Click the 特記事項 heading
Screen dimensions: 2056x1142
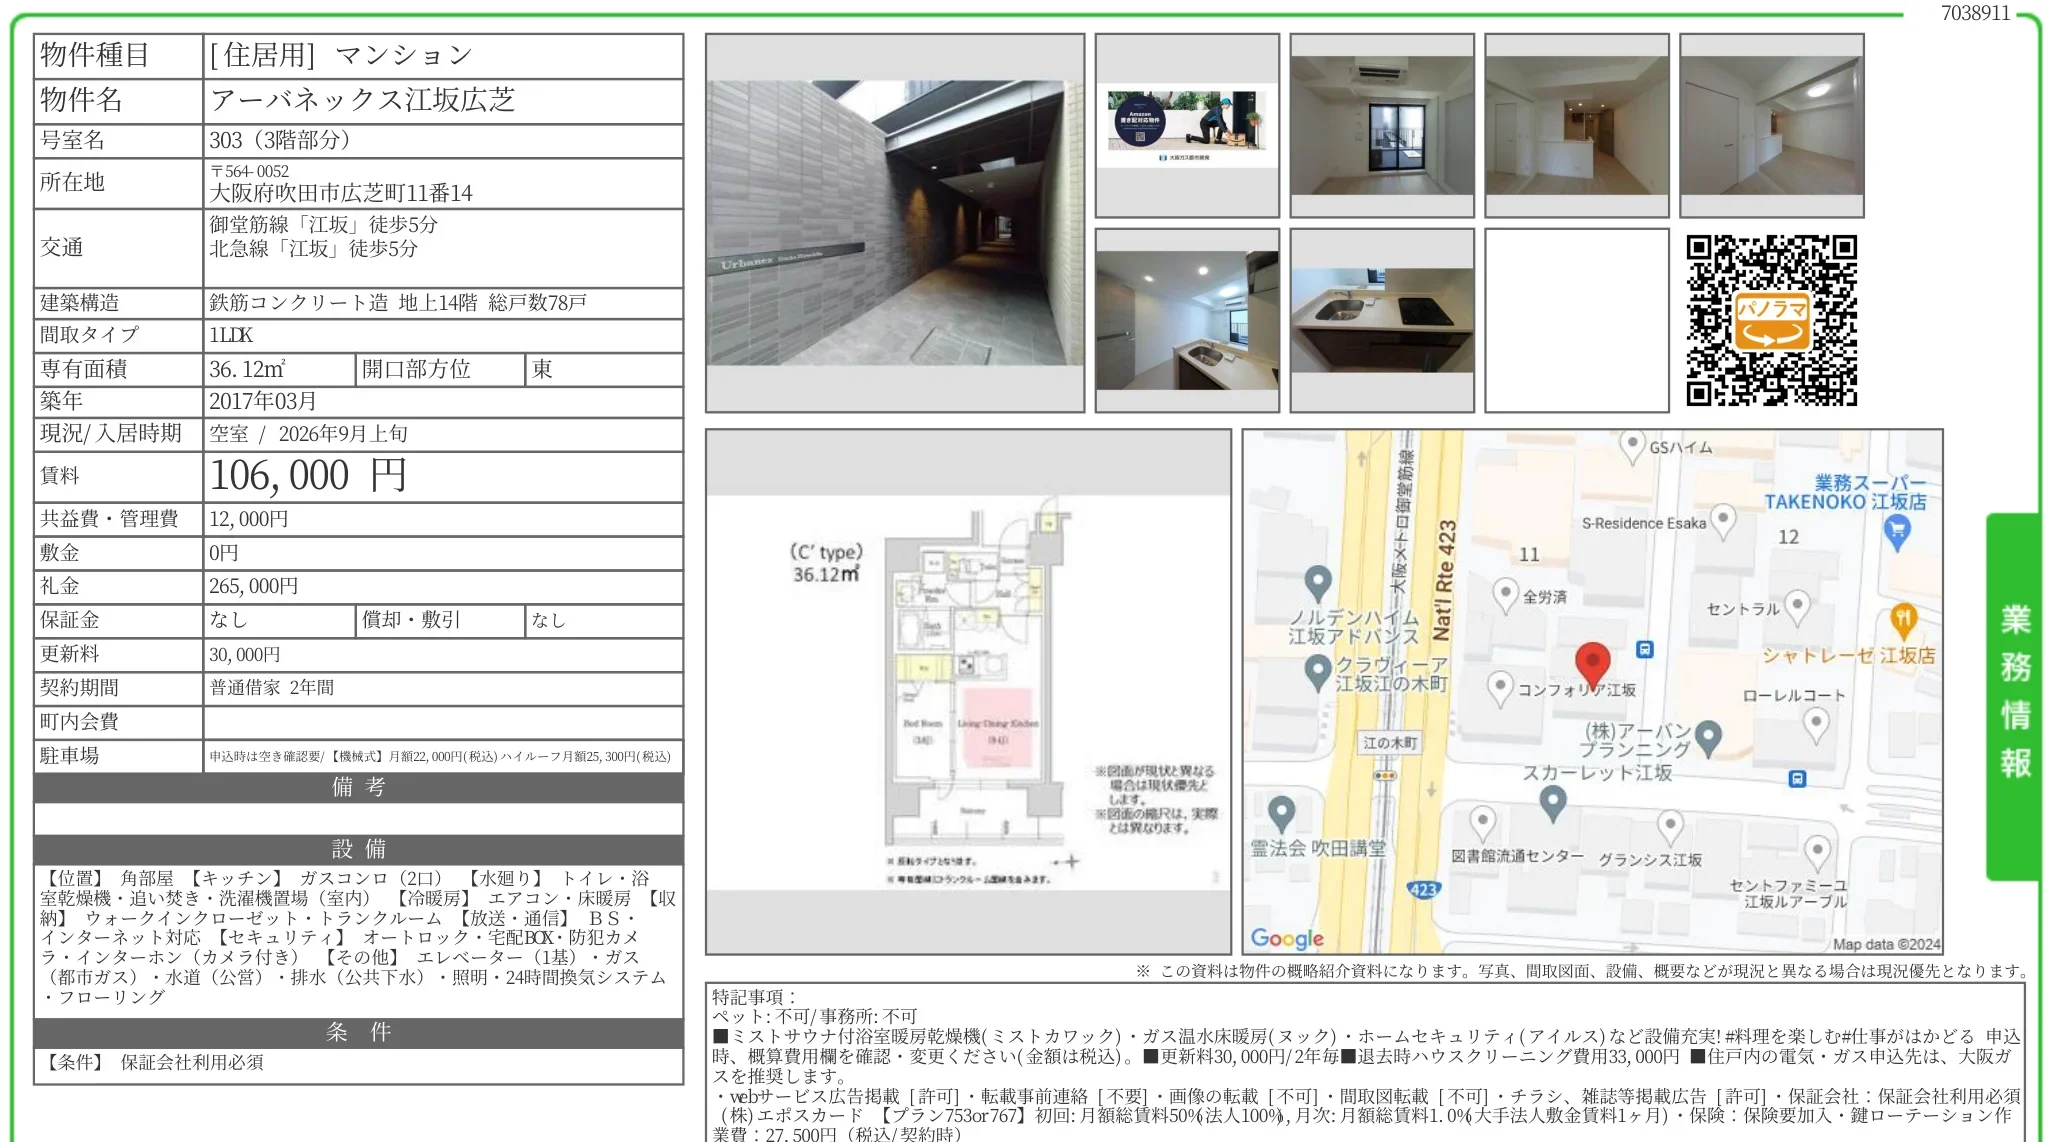(x=754, y=997)
